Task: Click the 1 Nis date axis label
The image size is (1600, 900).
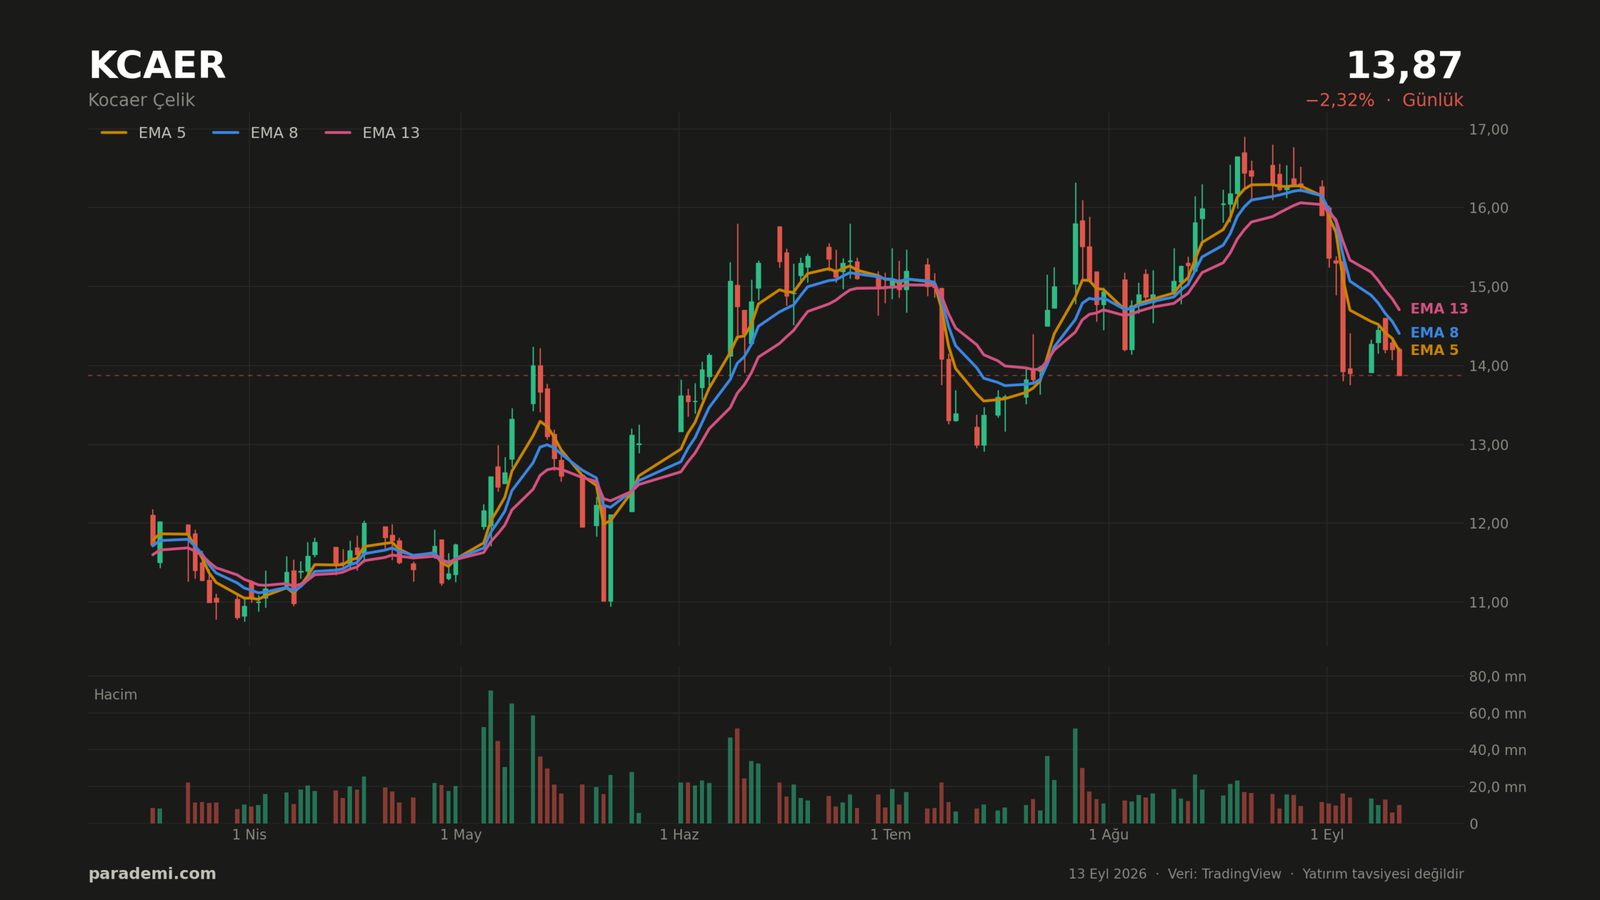Action: click(249, 835)
